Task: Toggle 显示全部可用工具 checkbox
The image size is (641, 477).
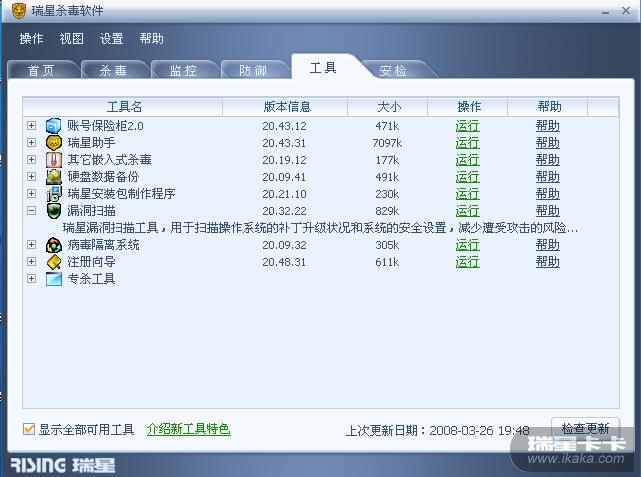Action: (29, 429)
